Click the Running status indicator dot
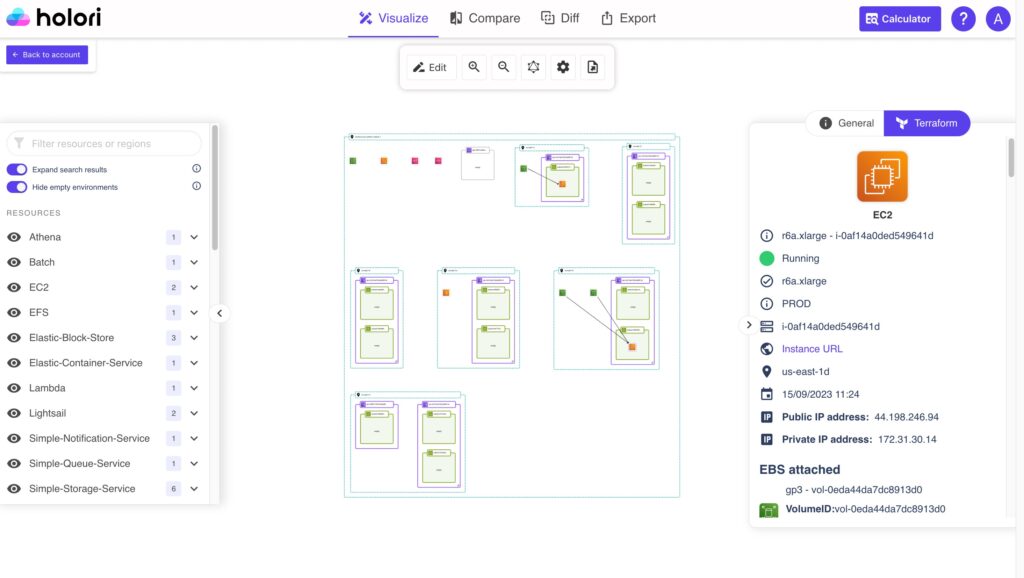Viewport: 1024px width, 578px height. pyautogui.click(x=767, y=258)
